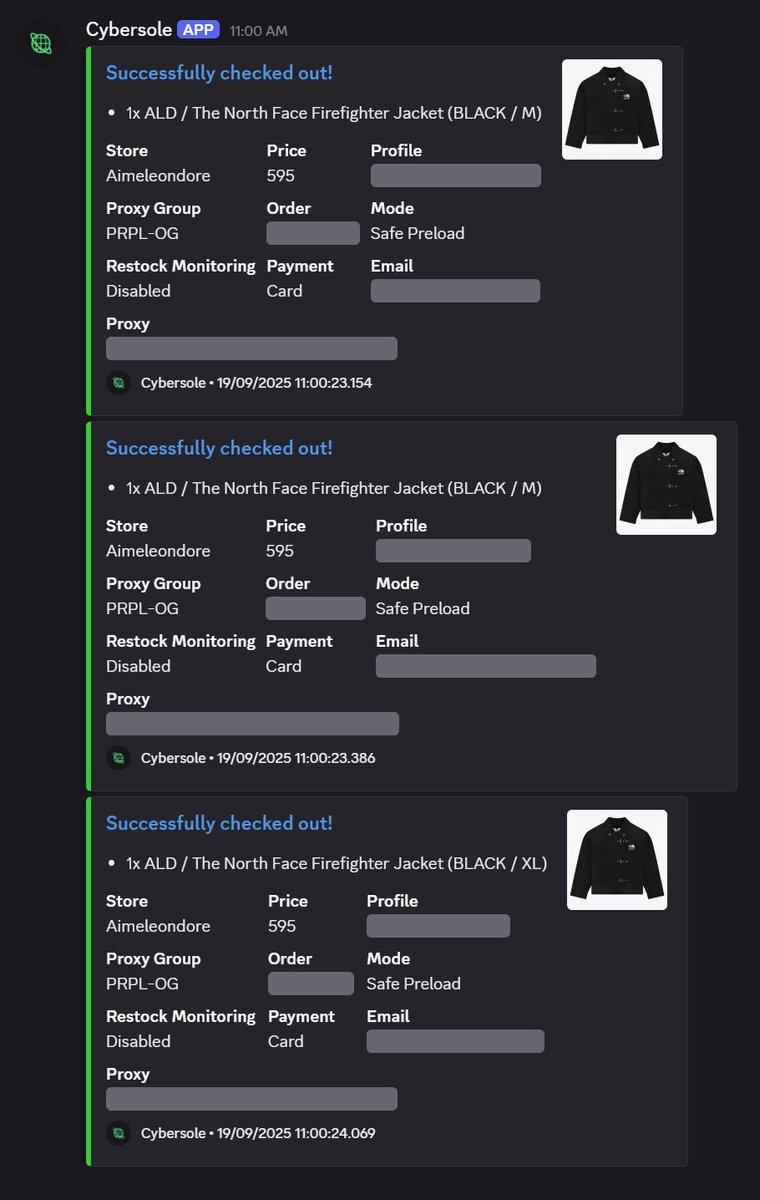Click footer text Cybersole • 19/09/2025 11:00:23.386
The width and height of the screenshot is (760, 1200).
[x=258, y=758]
